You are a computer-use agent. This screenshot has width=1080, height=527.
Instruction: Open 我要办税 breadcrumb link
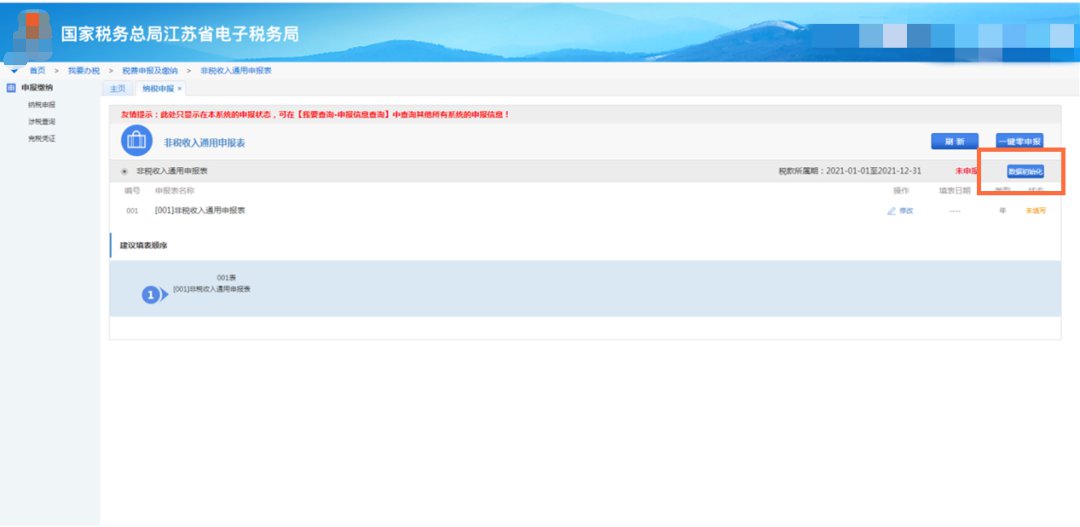coord(83,71)
